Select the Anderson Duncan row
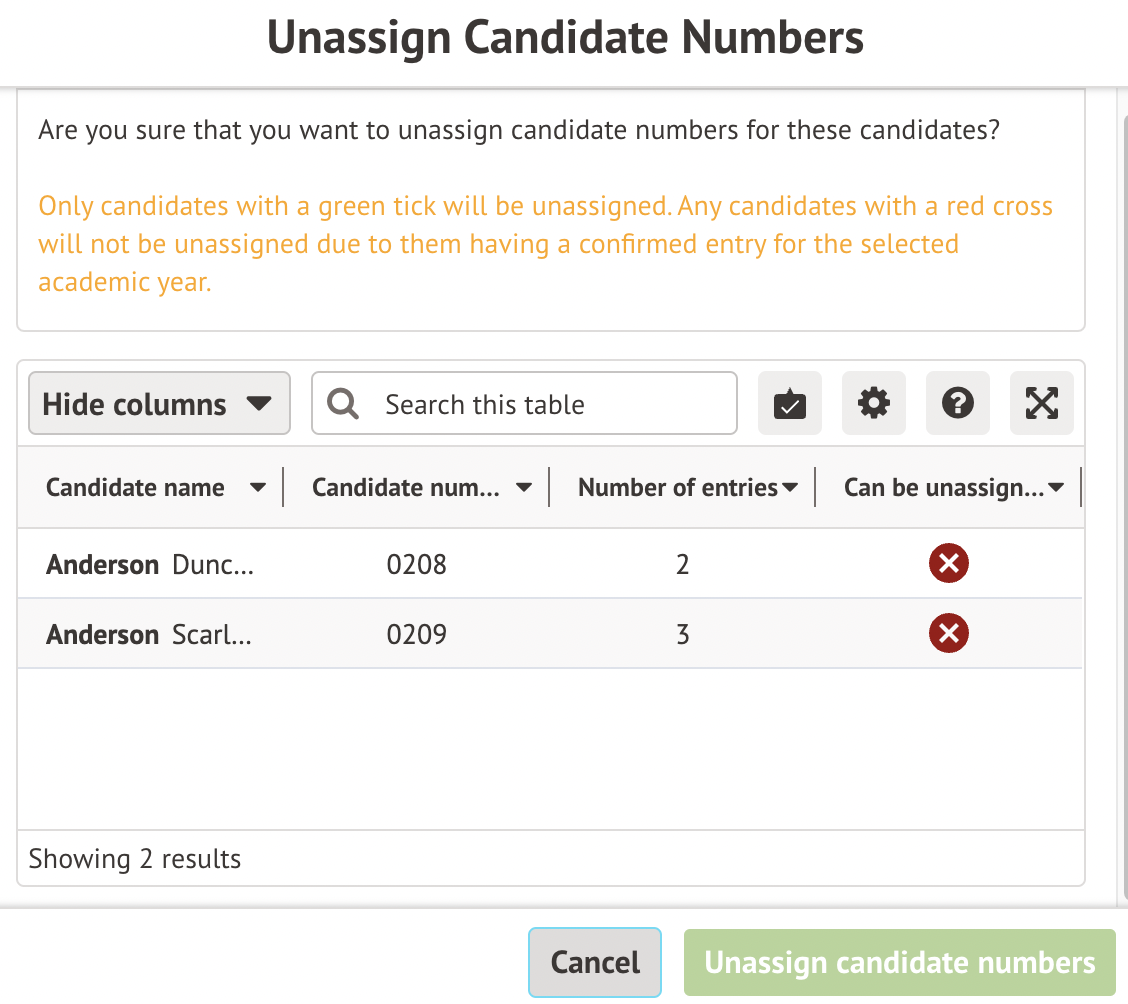This screenshot has width=1128, height=1004. (150, 564)
